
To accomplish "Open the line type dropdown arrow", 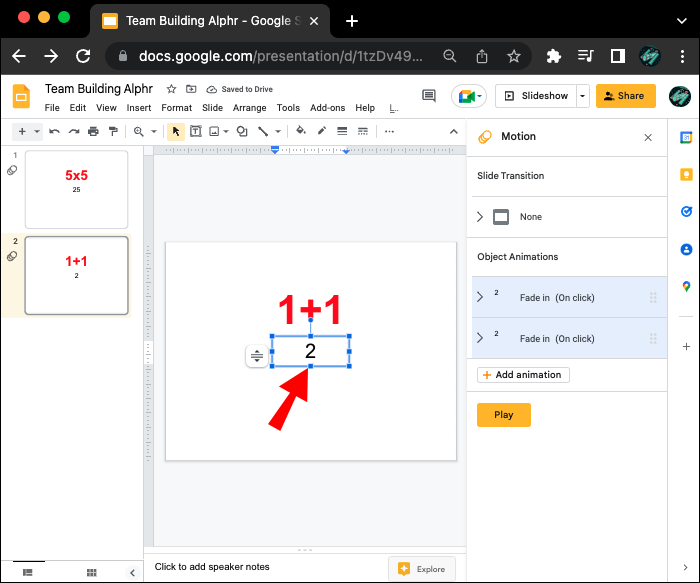I will (x=278, y=132).
